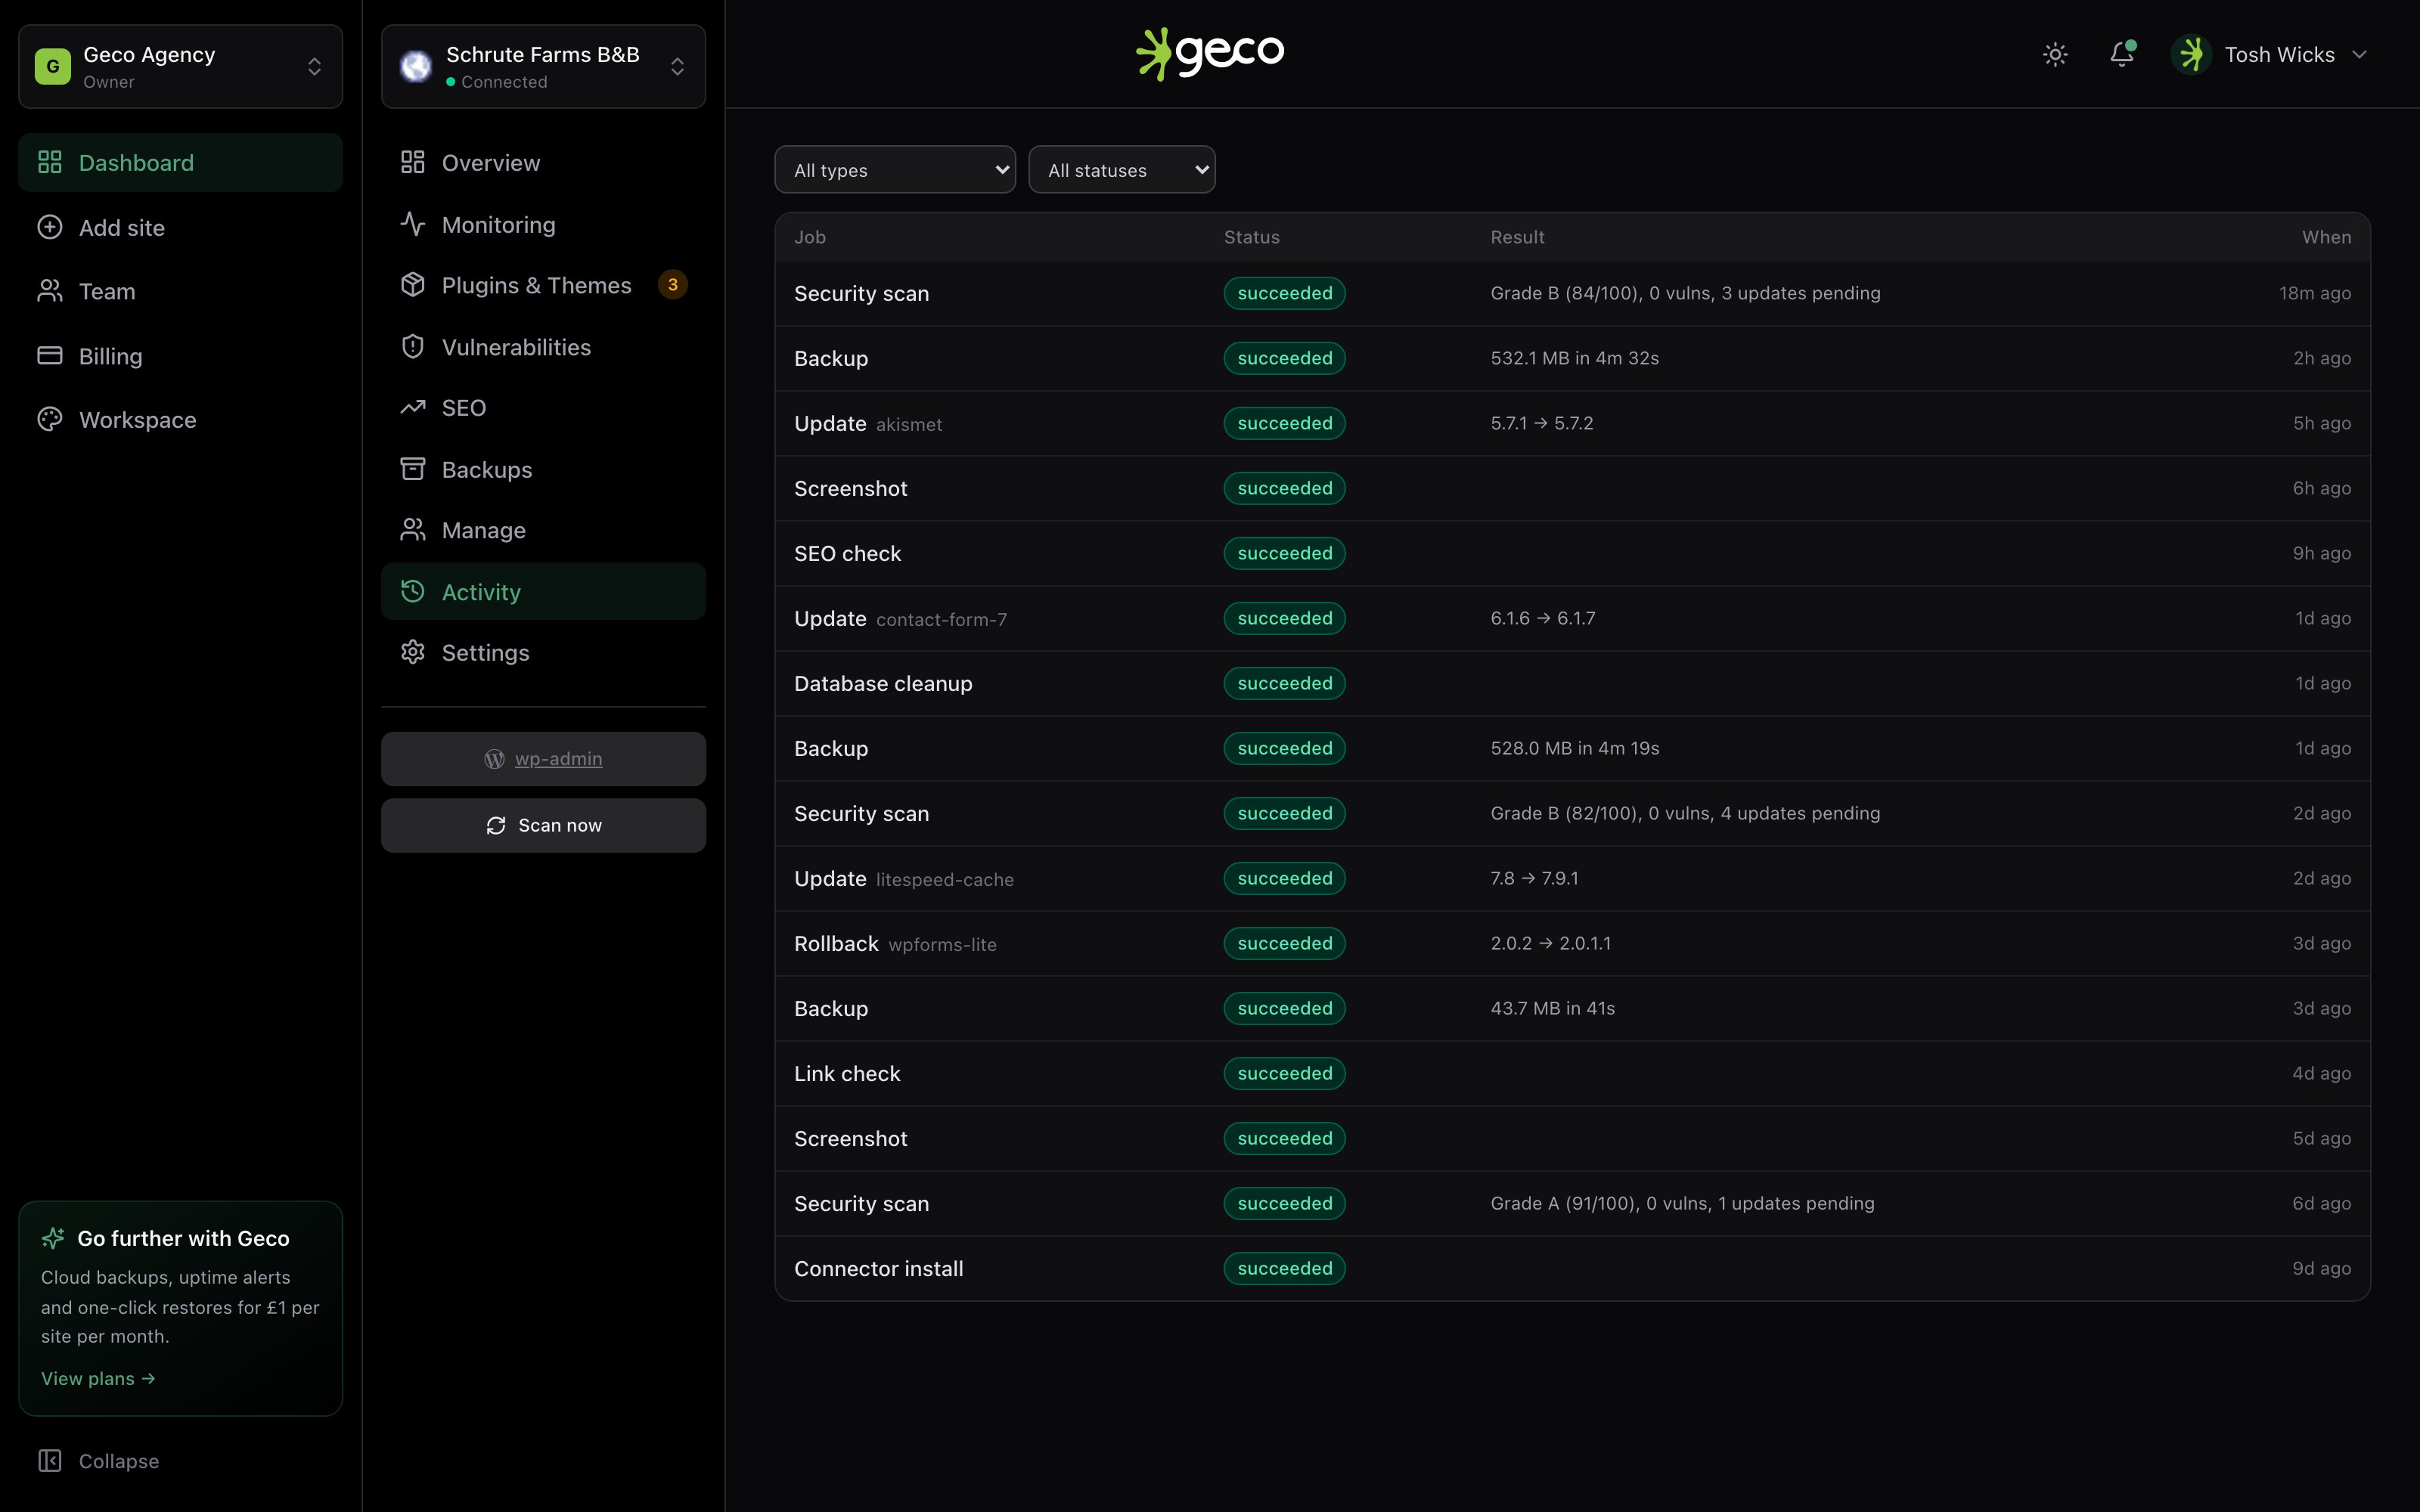Open the Manage menu item

tap(543, 530)
